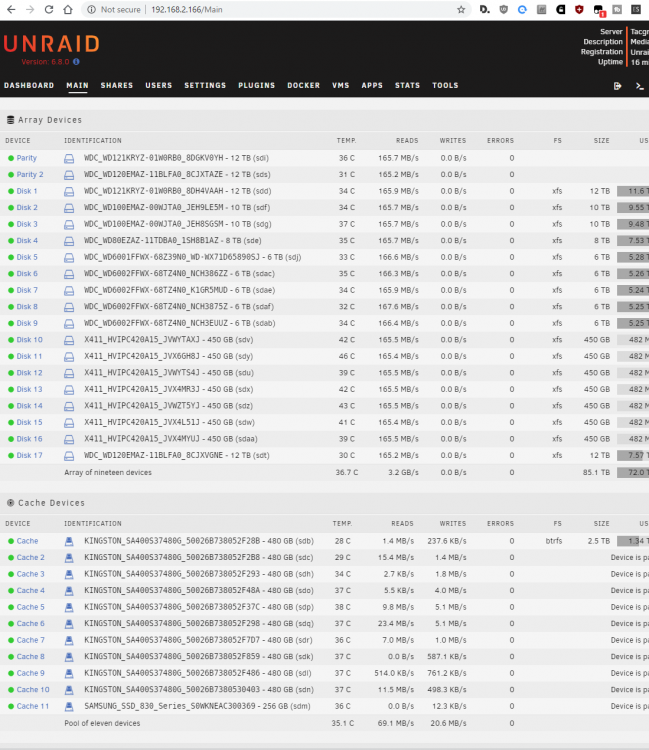Click the SSD icon for Cache 10
649x750 pixels.
click(69, 690)
